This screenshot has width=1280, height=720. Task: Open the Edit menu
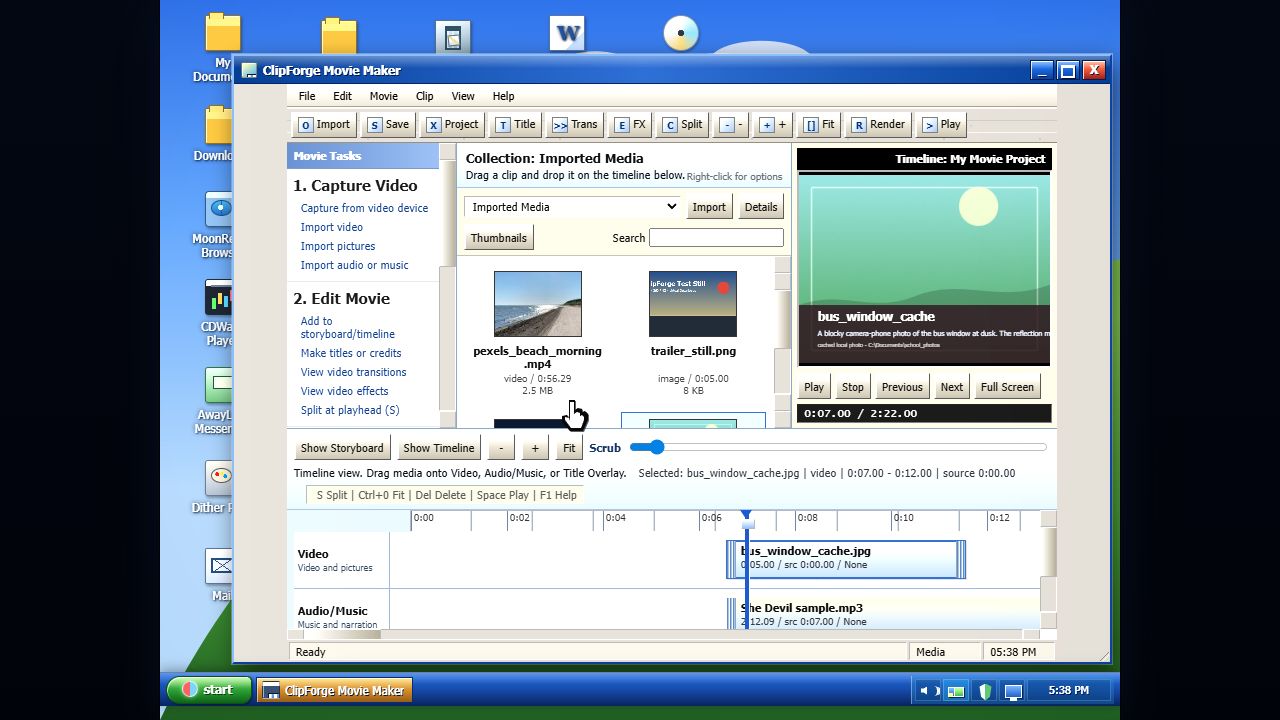pyautogui.click(x=342, y=96)
